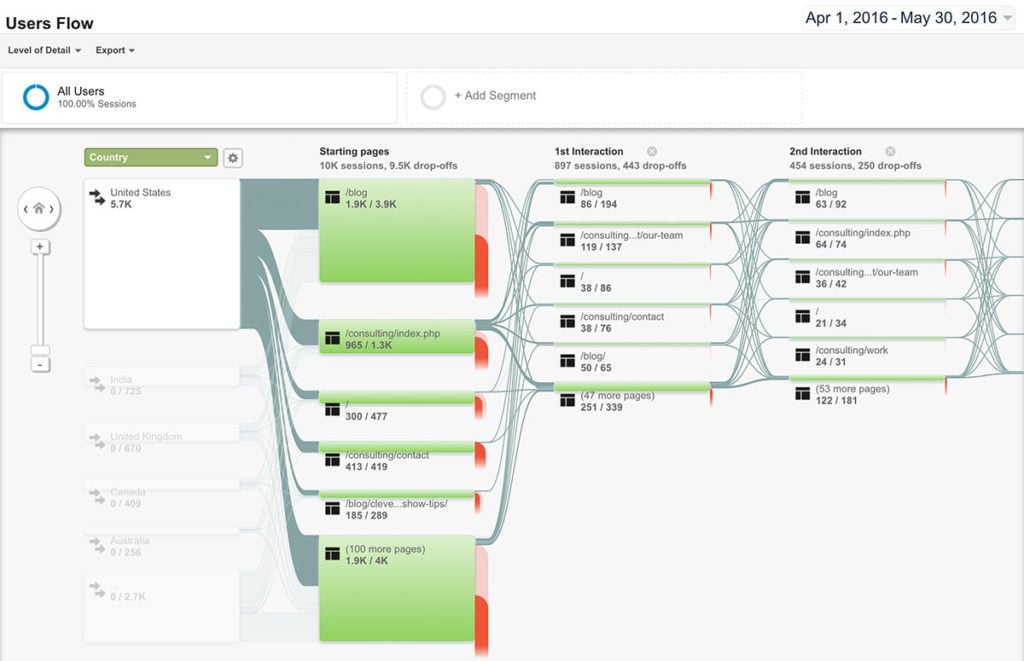
Task: Click the minus zoom button below the slider
Action: click(x=40, y=365)
